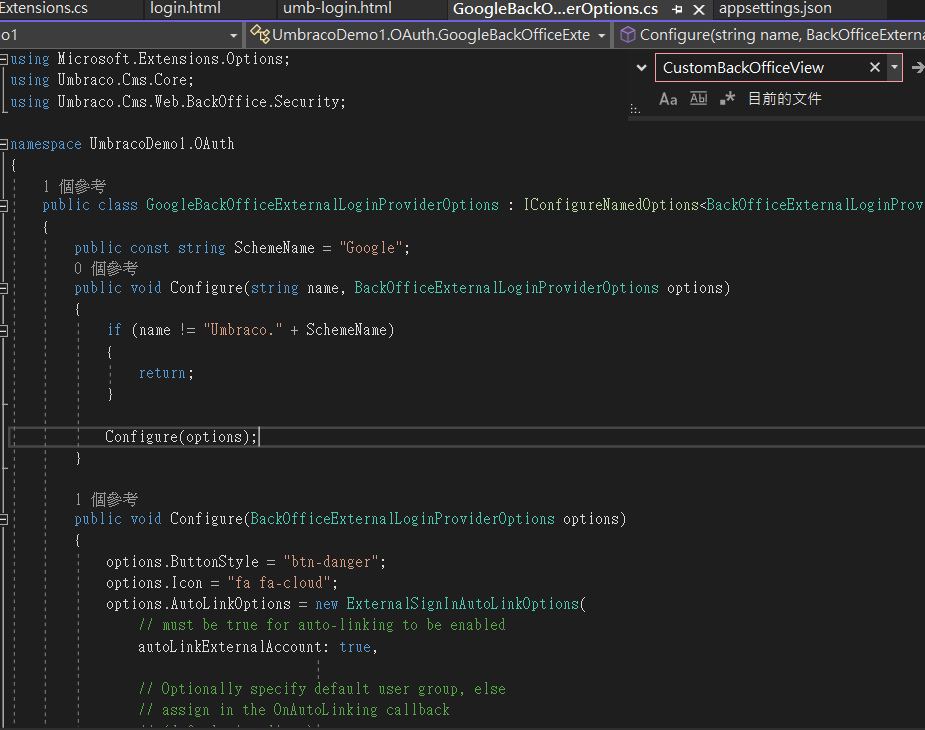The width and height of the screenshot is (925, 730).
Task: Click class icon in types navigation bar
Action: (260, 34)
